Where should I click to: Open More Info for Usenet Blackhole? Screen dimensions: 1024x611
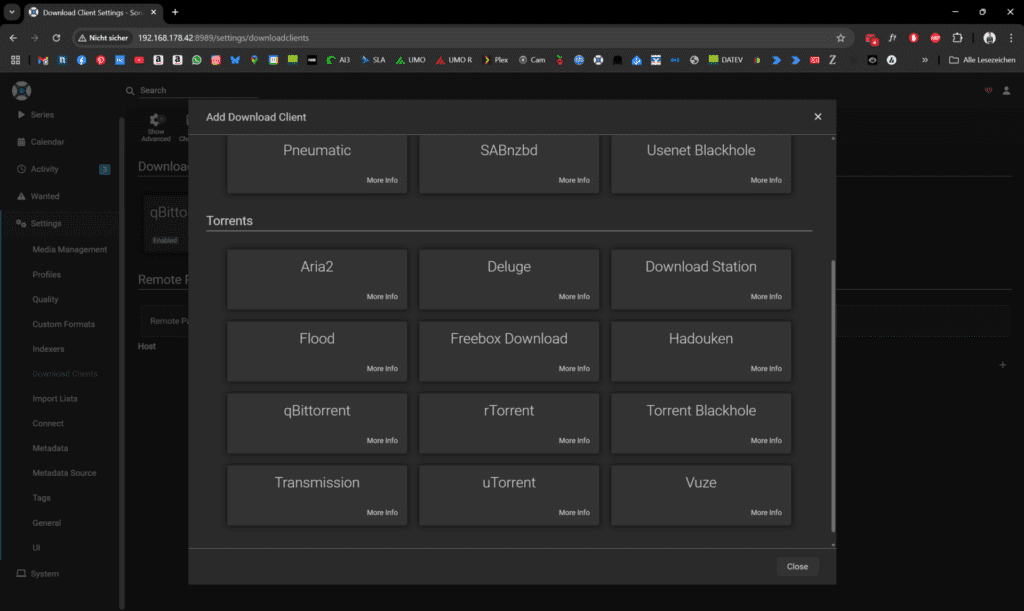766,180
